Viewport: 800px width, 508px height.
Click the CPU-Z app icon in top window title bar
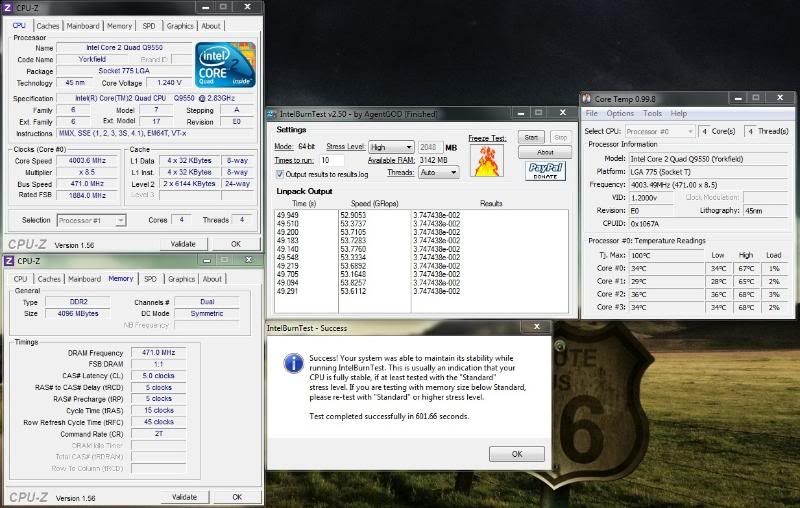tap(8, 7)
